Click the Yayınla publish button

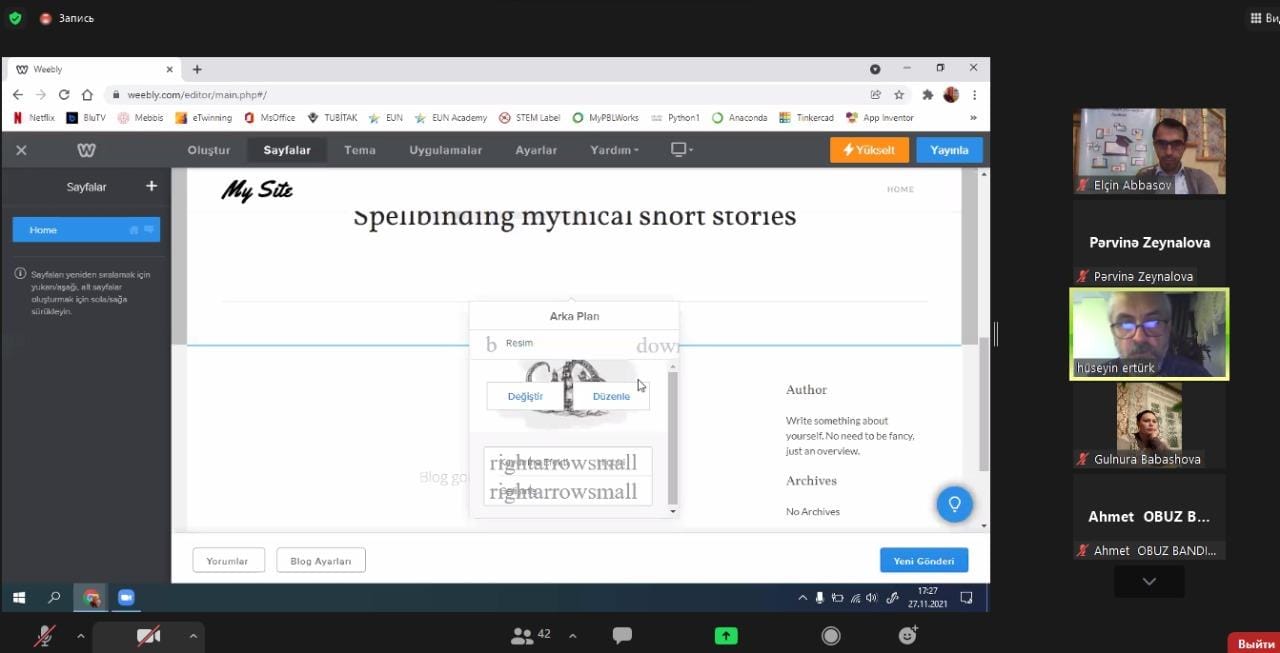(x=949, y=150)
